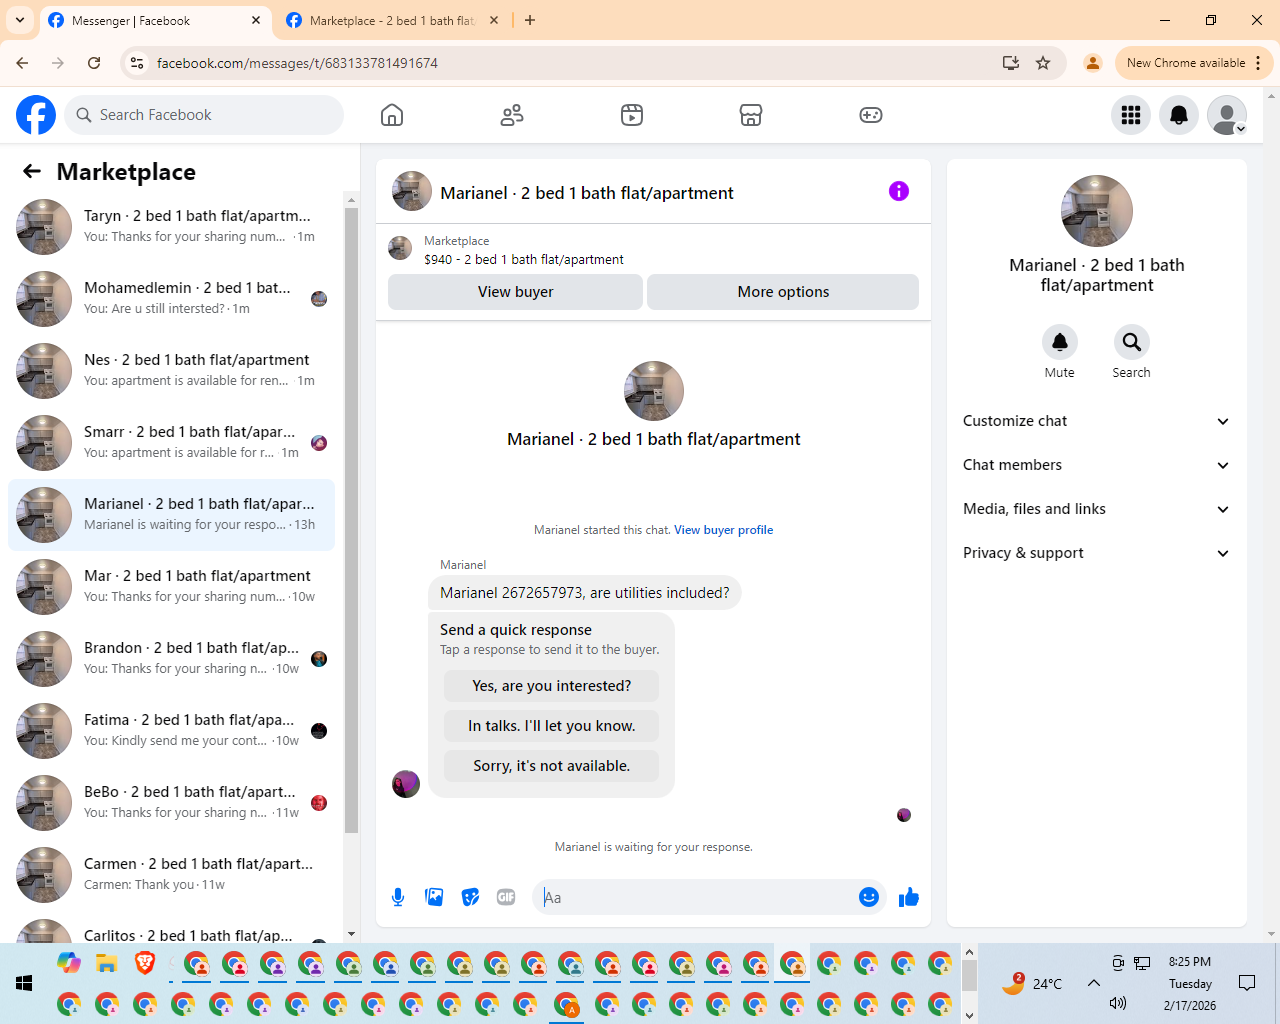The width and height of the screenshot is (1280, 1024).
Task: Open Carmen's conversation
Action: (x=171, y=875)
